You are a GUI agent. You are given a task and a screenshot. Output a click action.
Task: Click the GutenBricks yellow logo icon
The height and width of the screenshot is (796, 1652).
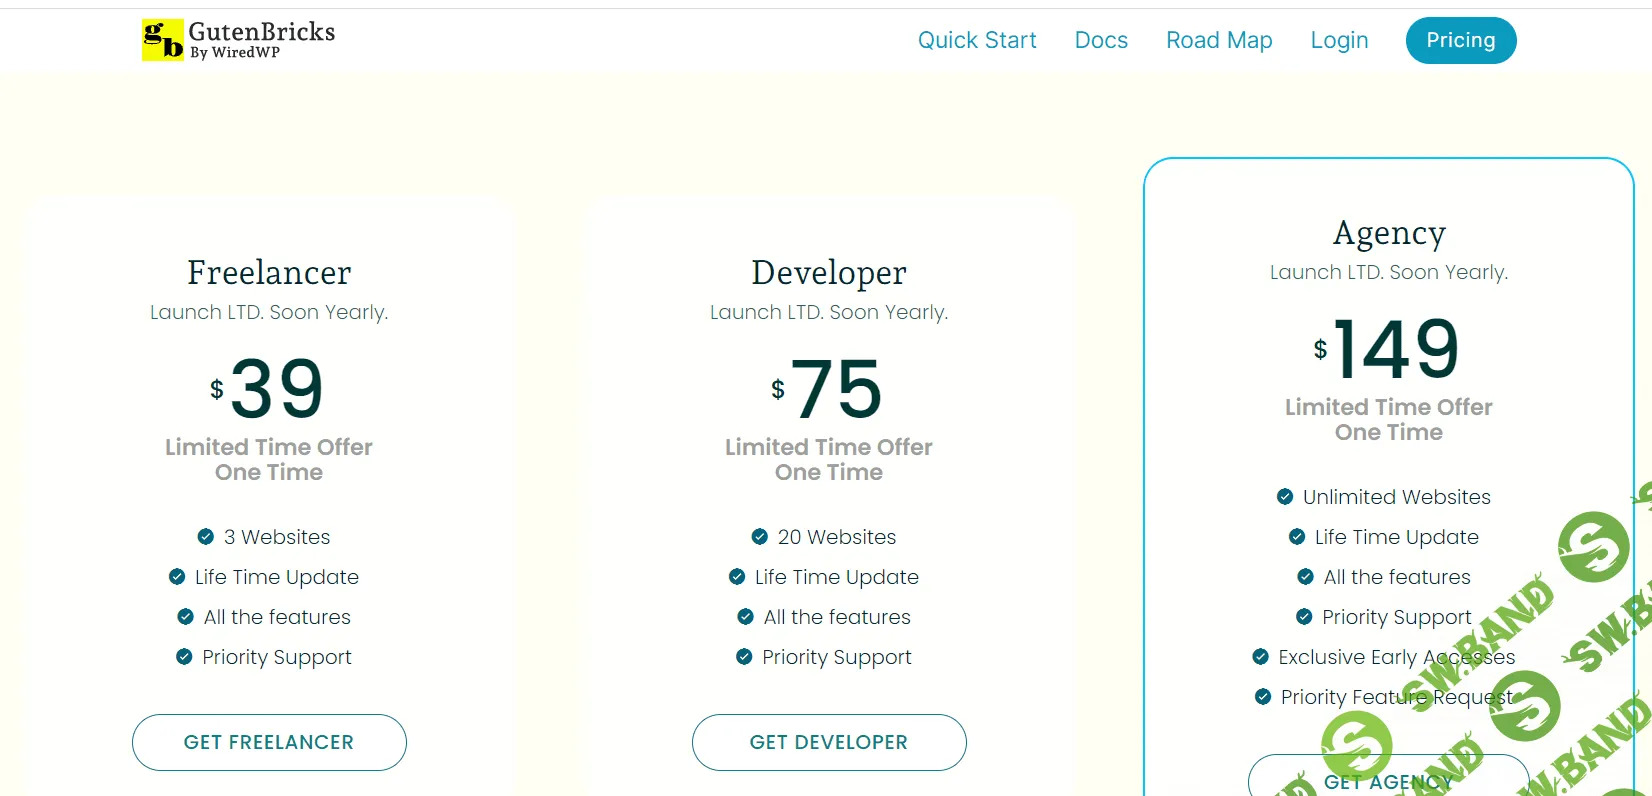point(162,40)
